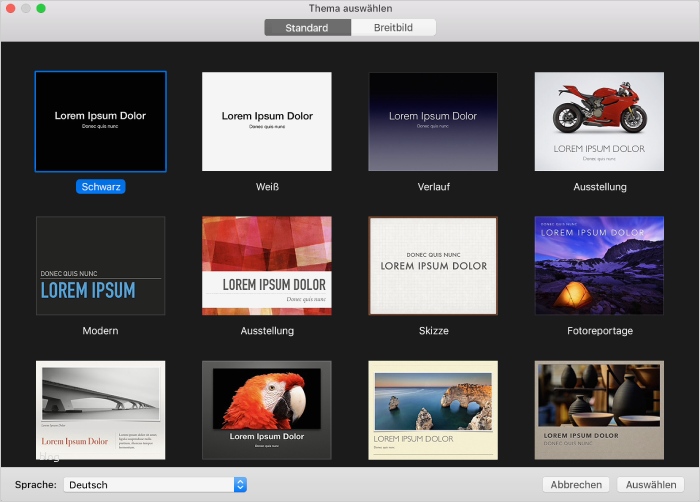Click the green zoom window button
700x502 pixels.
(41, 9)
